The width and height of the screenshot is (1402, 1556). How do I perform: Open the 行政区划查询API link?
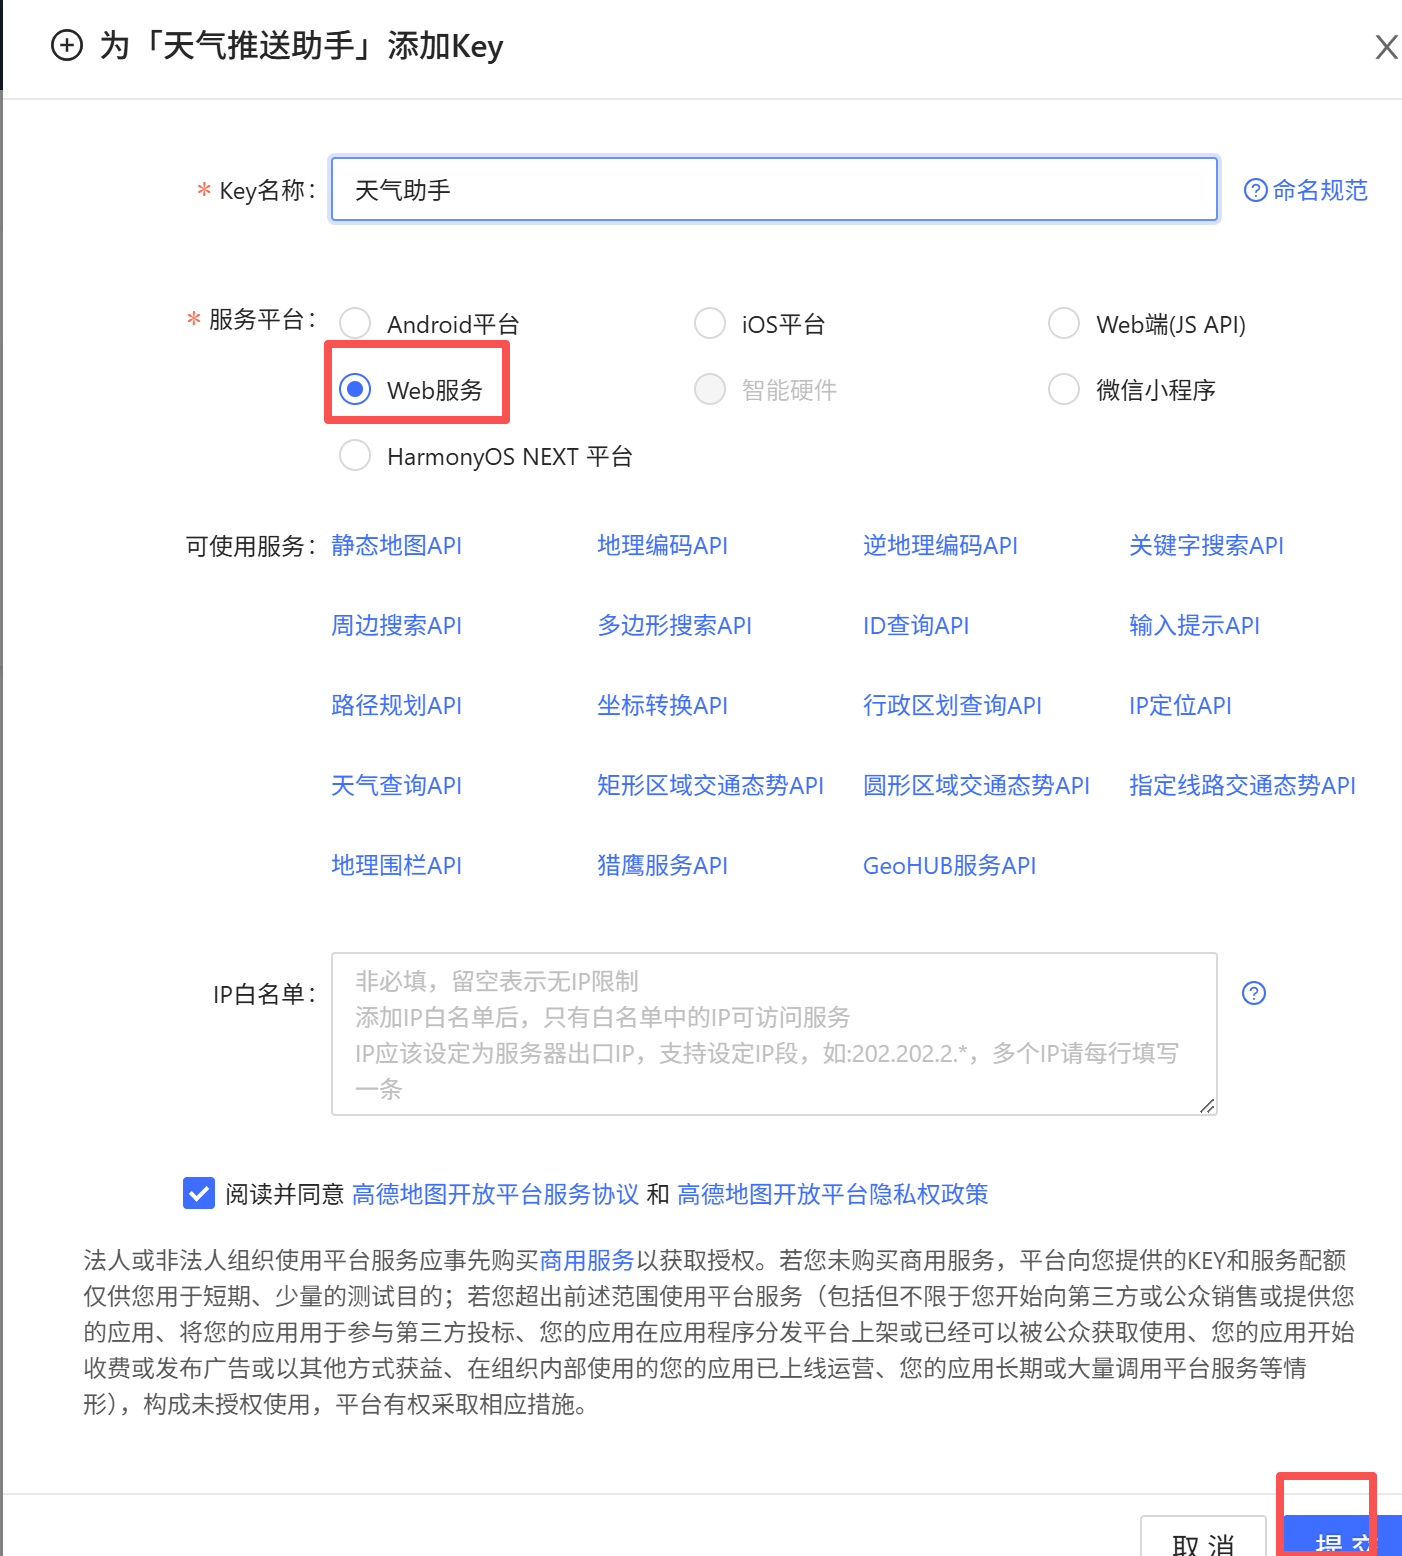pos(952,705)
